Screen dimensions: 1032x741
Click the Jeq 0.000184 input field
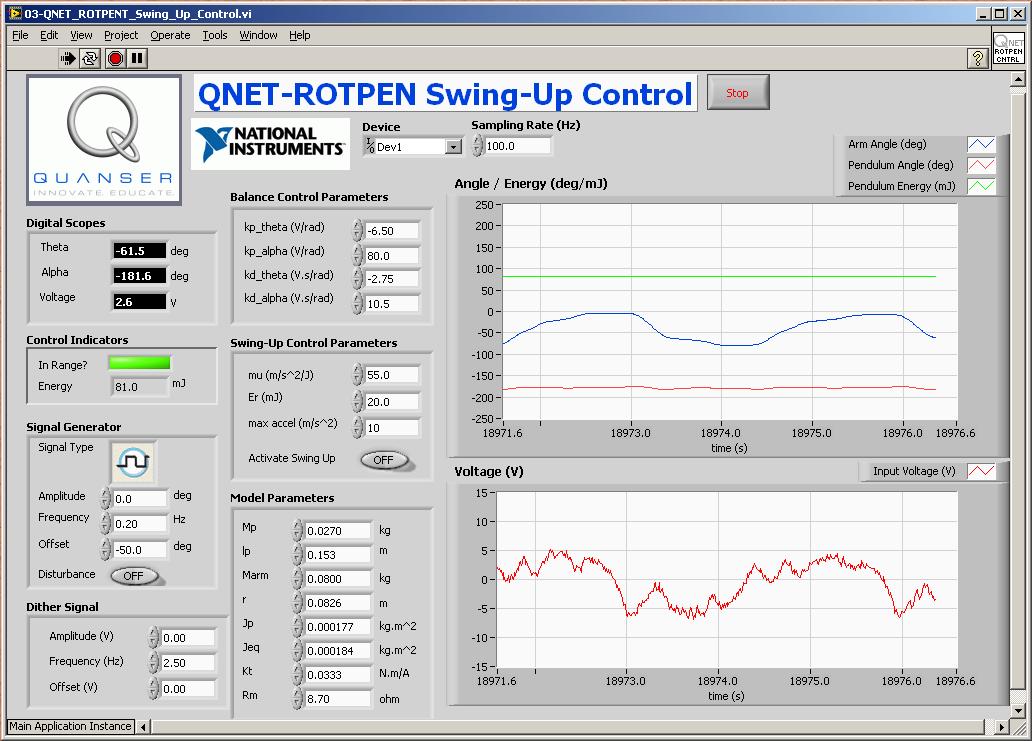pyautogui.click(x=338, y=651)
